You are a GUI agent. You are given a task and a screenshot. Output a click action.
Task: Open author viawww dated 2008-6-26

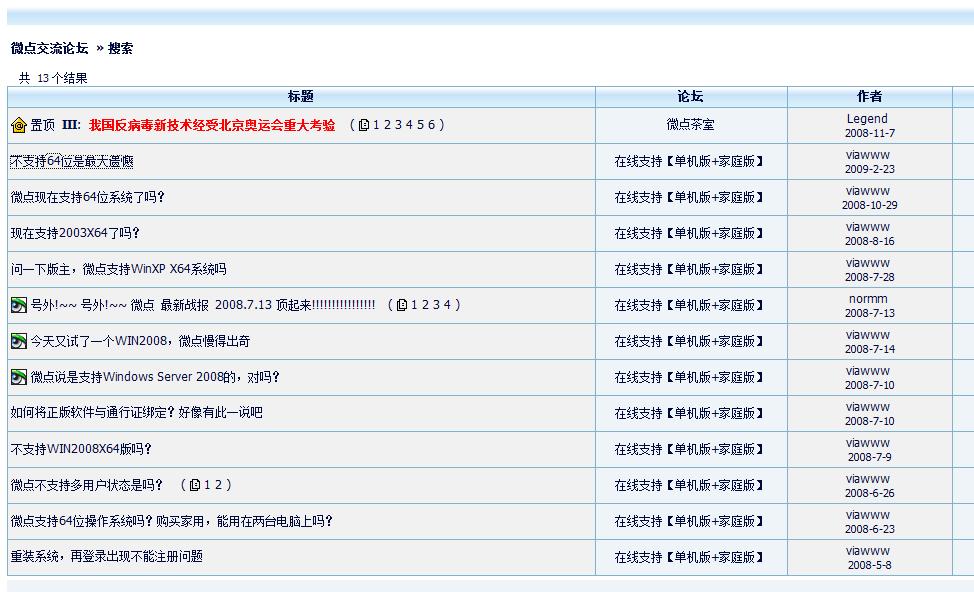pyautogui.click(x=868, y=479)
